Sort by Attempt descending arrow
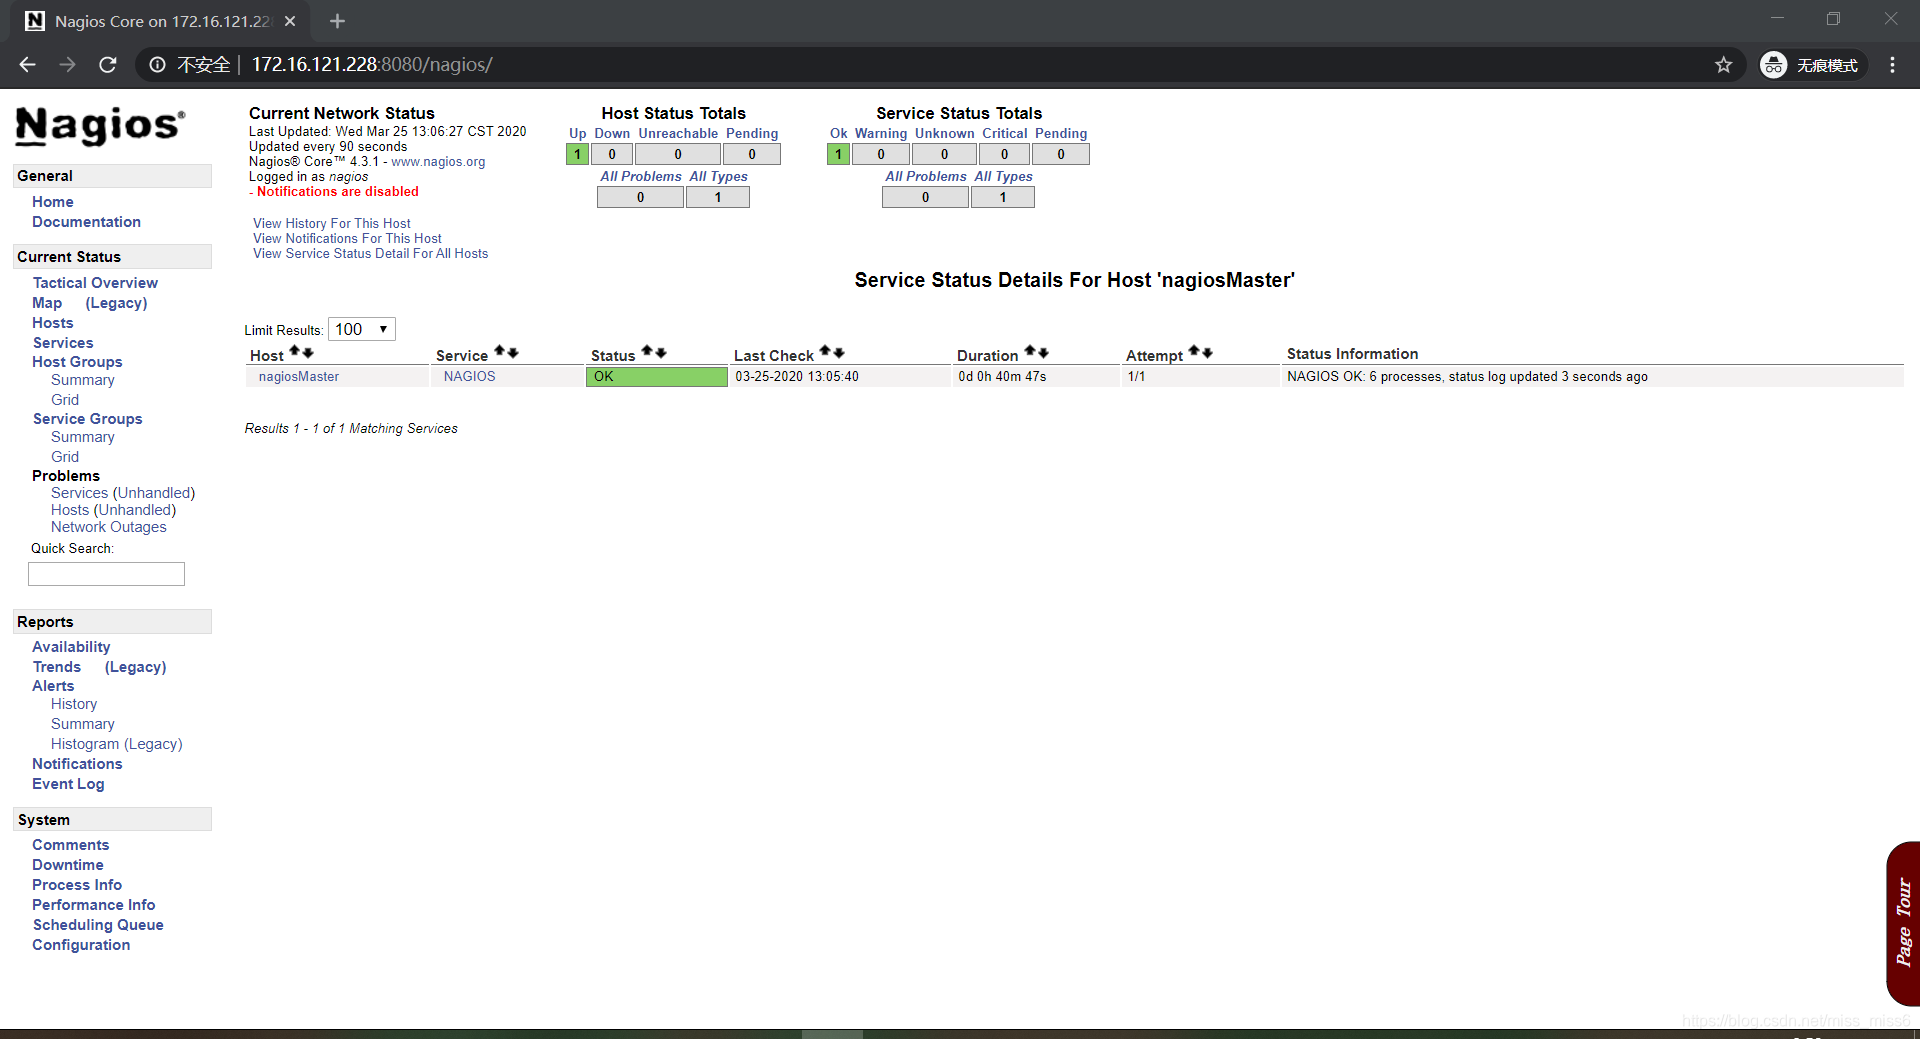Screen dimensions: 1920x1039 coord(1207,353)
